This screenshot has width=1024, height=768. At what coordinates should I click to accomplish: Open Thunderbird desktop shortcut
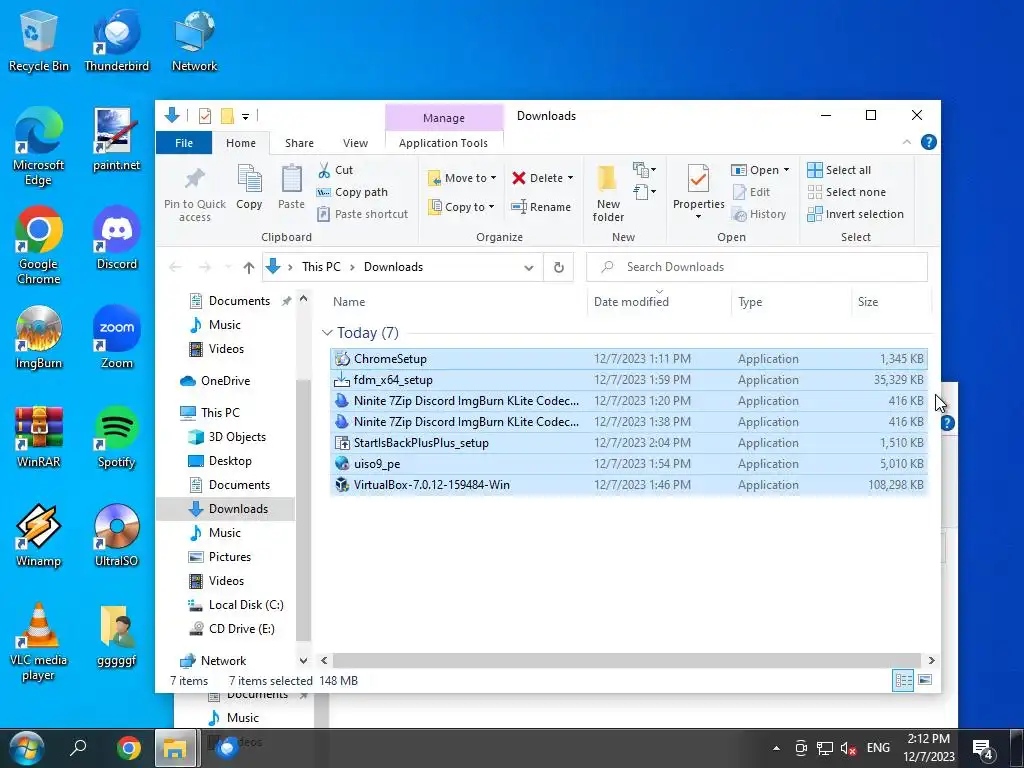pos(117,40)
